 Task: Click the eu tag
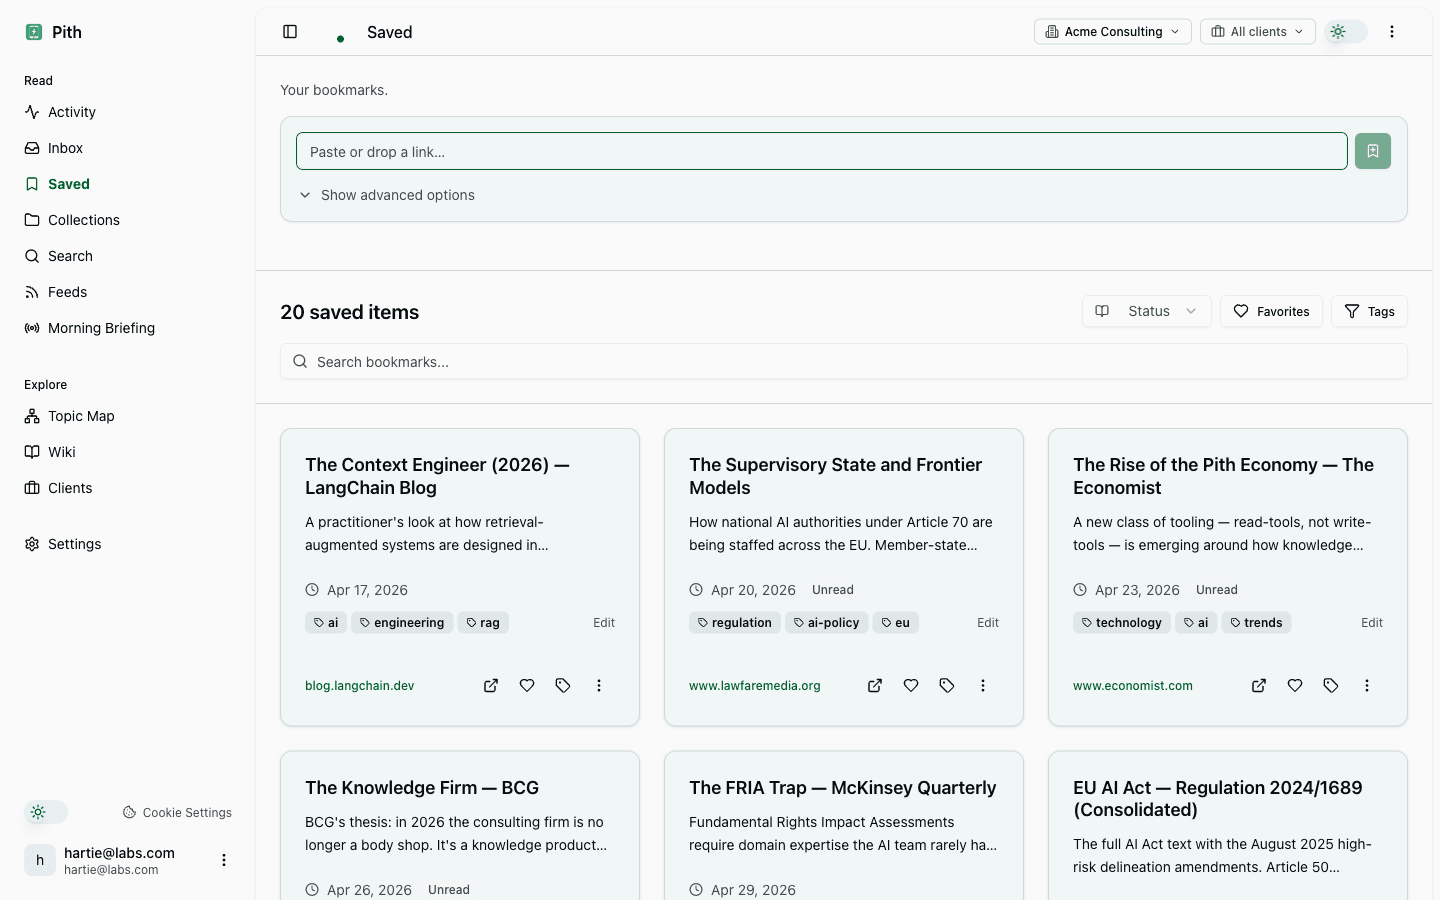pos(896,623)
